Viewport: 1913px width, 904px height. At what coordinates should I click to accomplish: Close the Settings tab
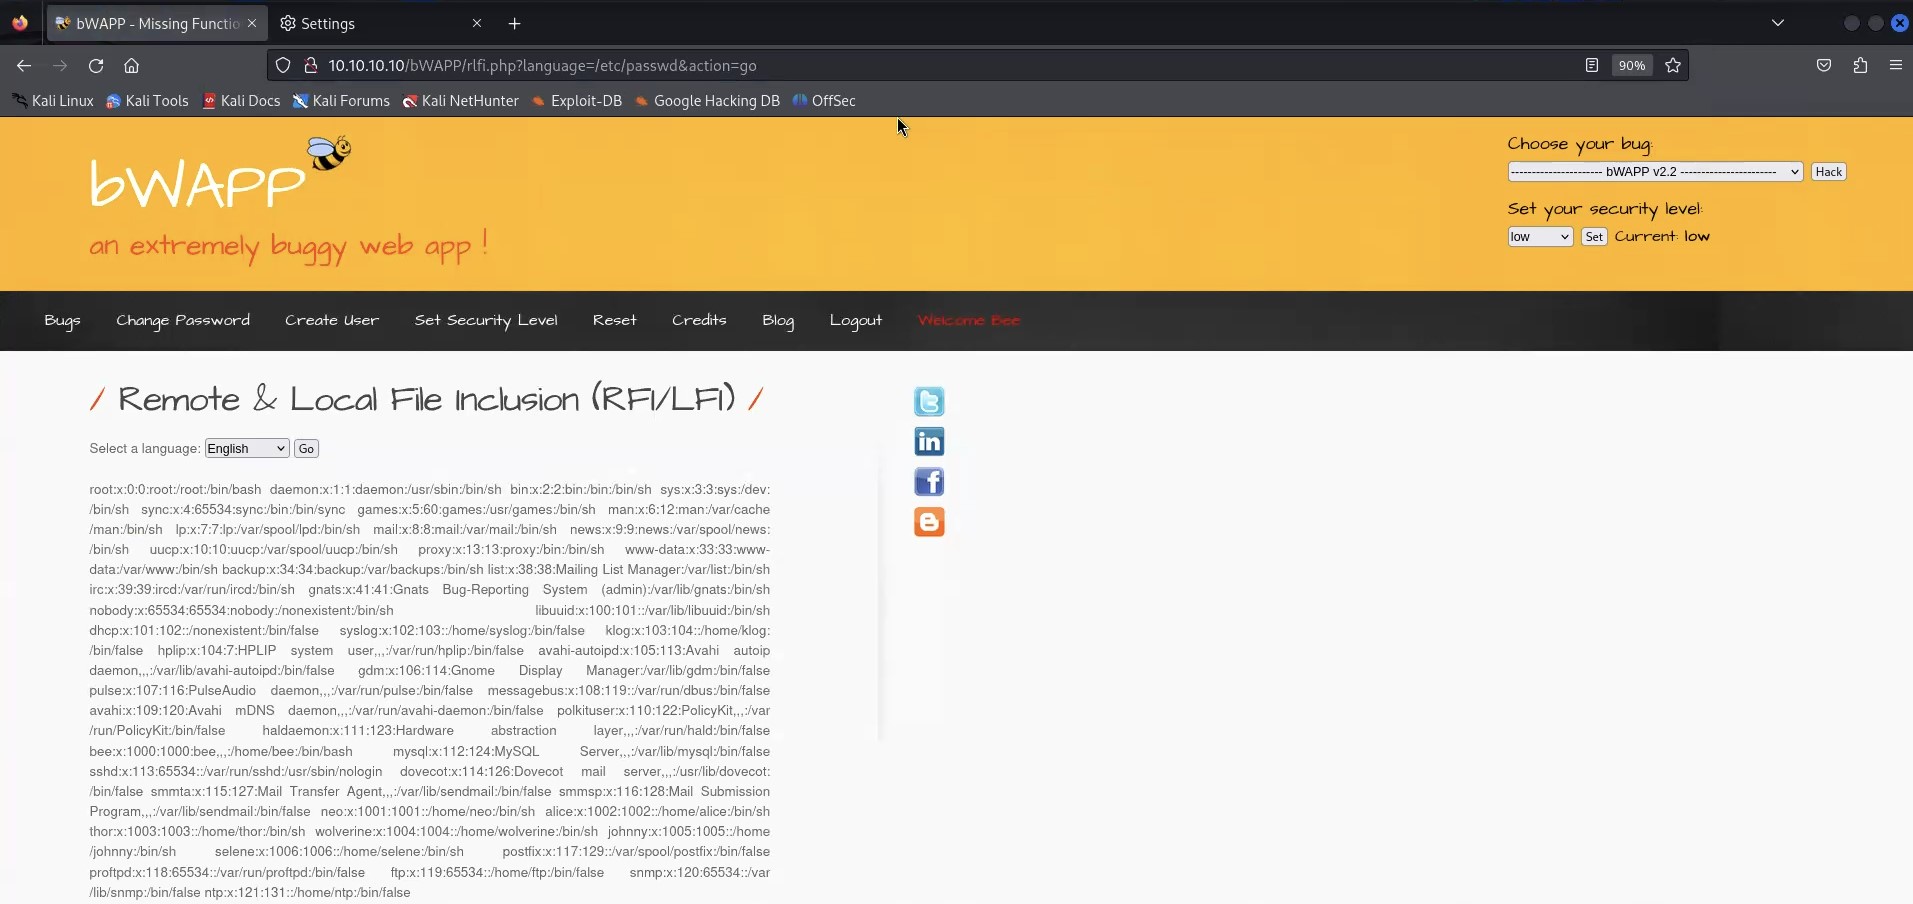pos(477,23)
